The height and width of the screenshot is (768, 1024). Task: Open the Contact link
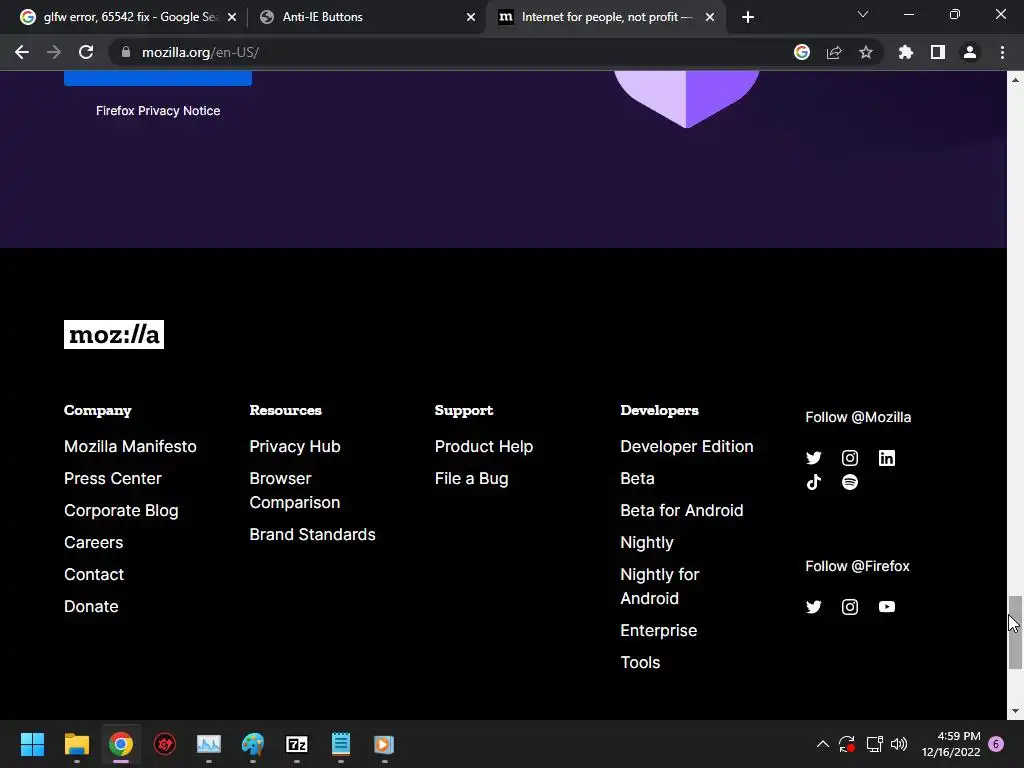pyautogui.click(x=94, y=574)
